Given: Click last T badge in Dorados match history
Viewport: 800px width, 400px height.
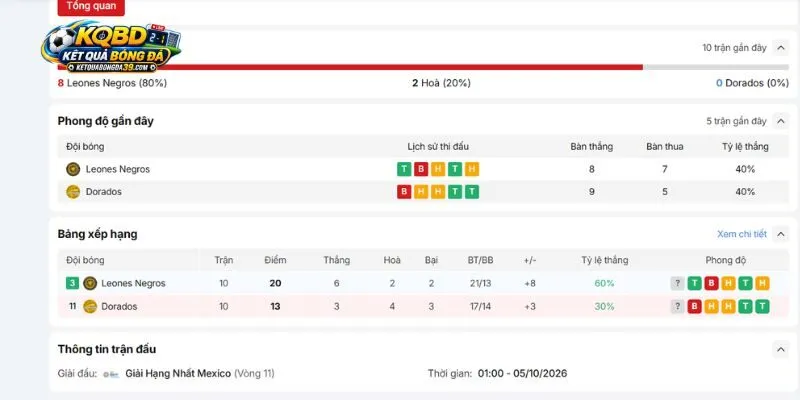Looking at the screenshot, I should pos(472,192).
